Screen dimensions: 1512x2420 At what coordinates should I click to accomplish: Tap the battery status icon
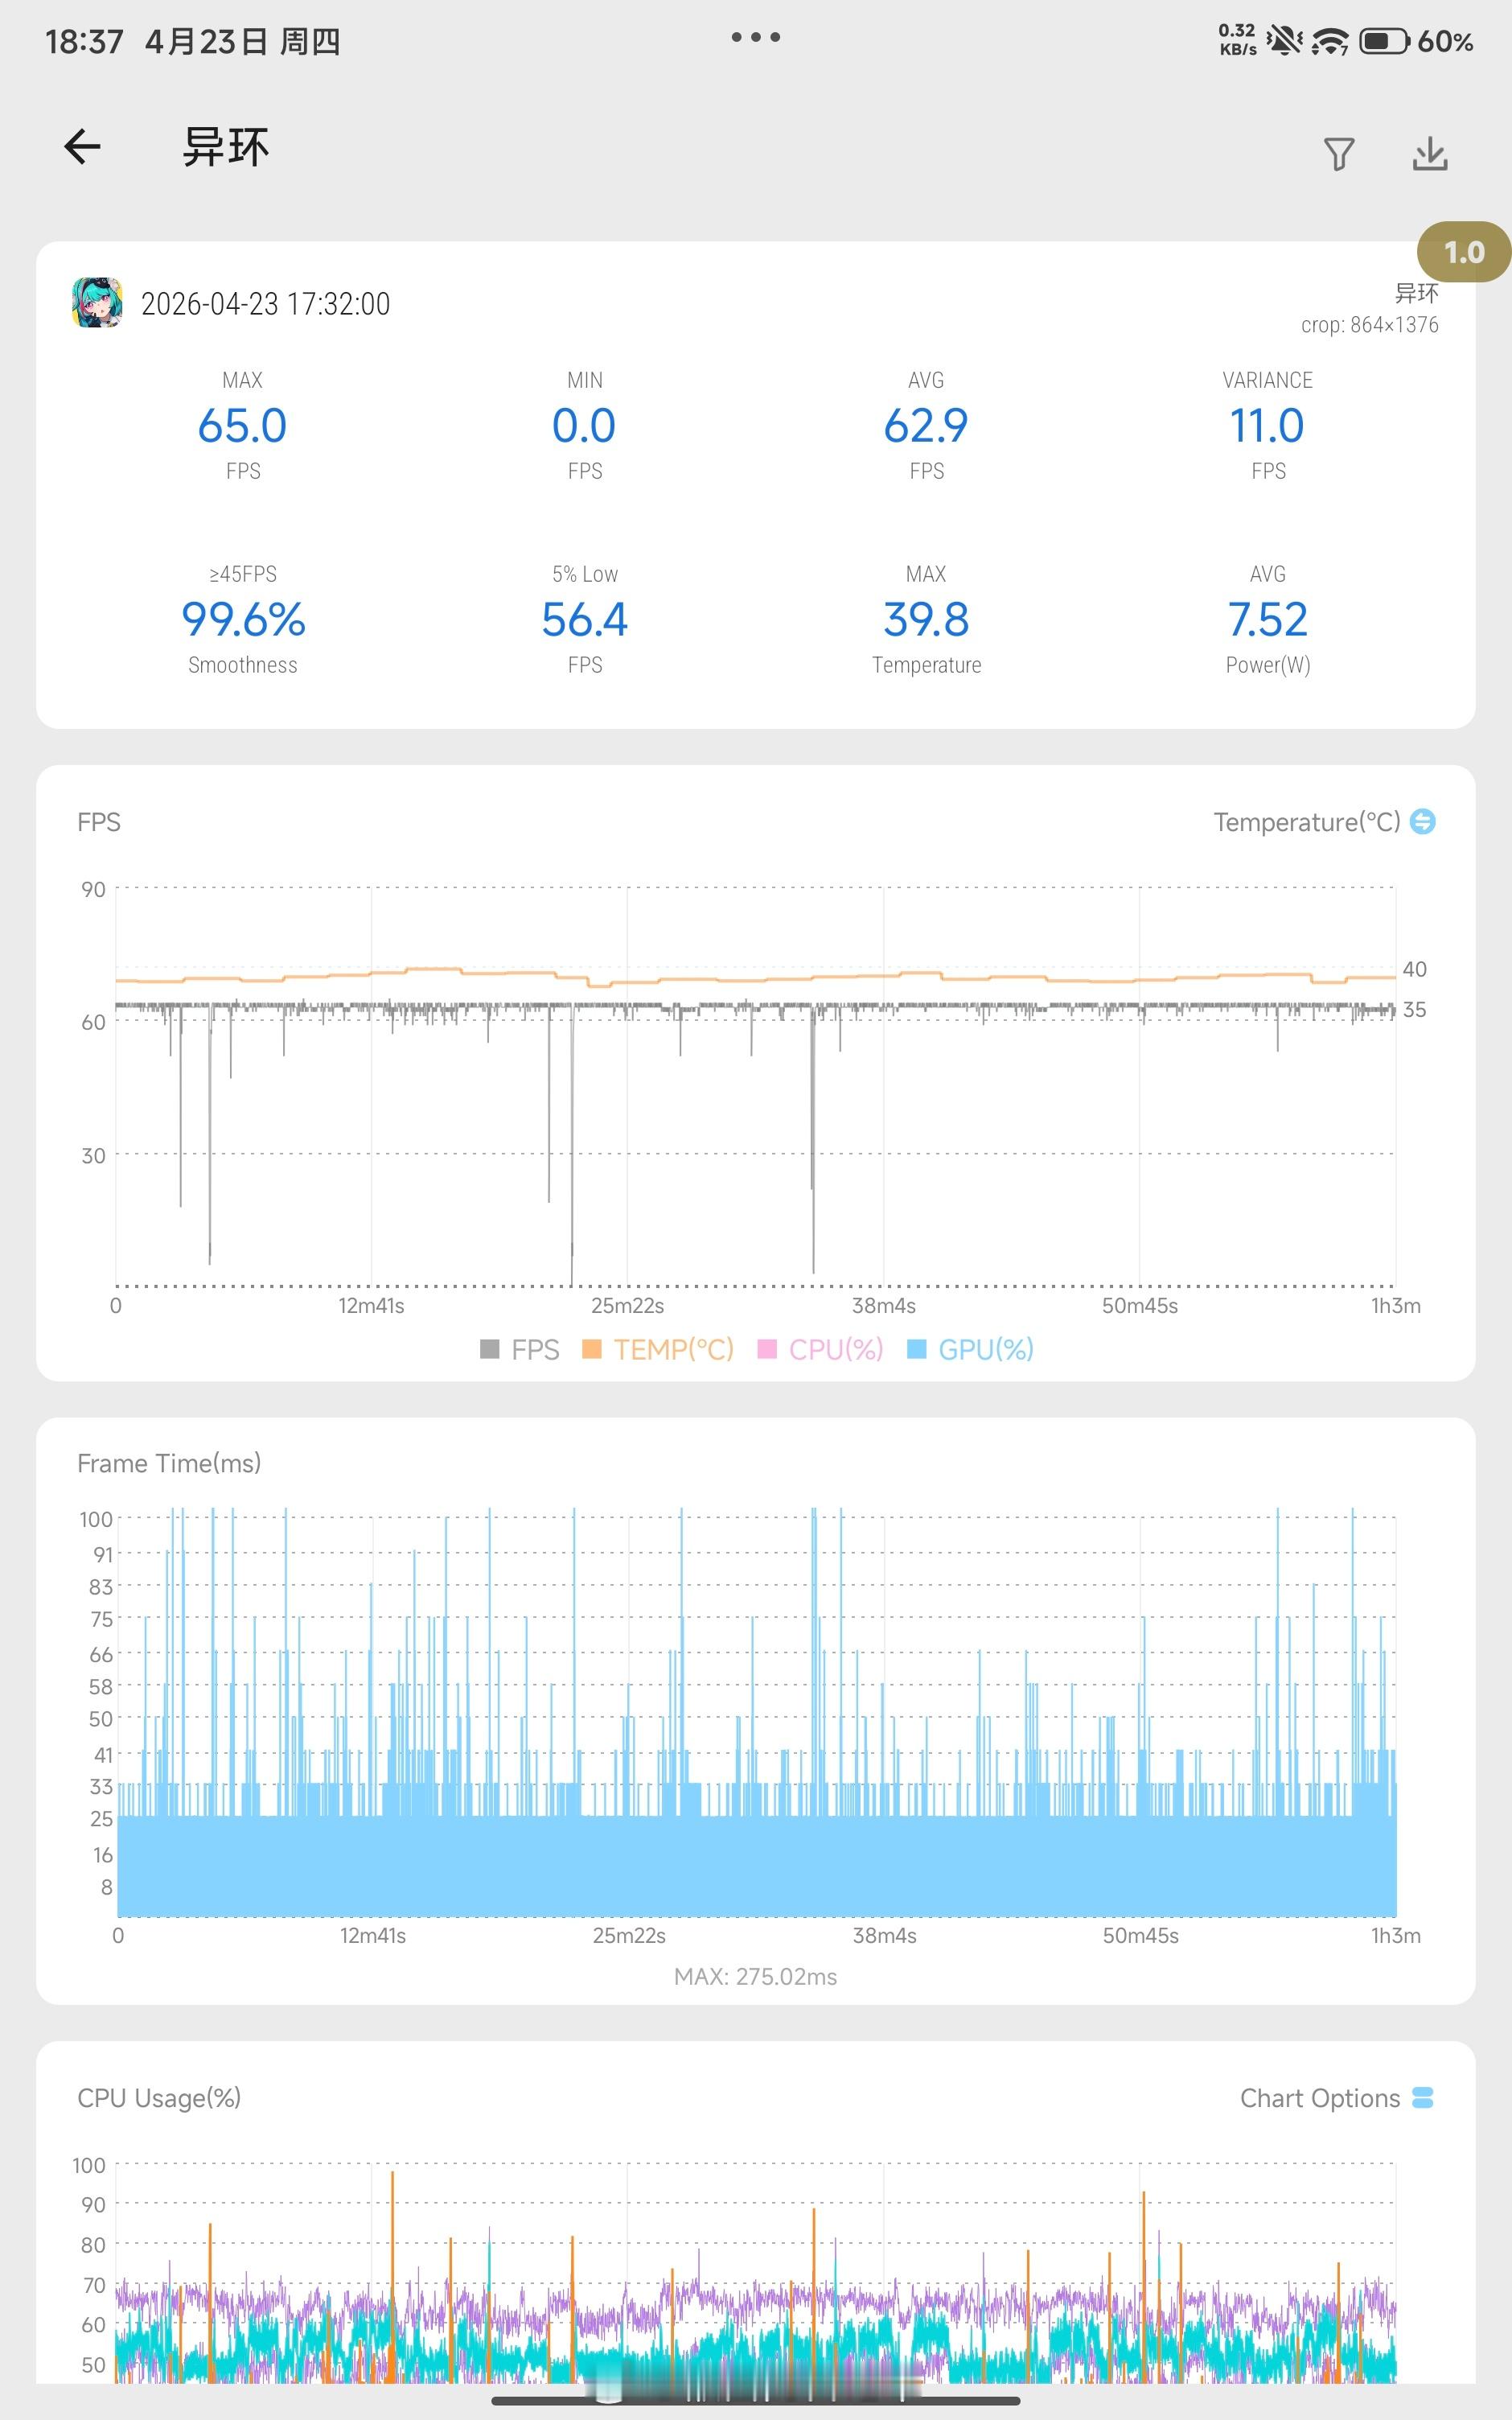tap(1385, 41)
